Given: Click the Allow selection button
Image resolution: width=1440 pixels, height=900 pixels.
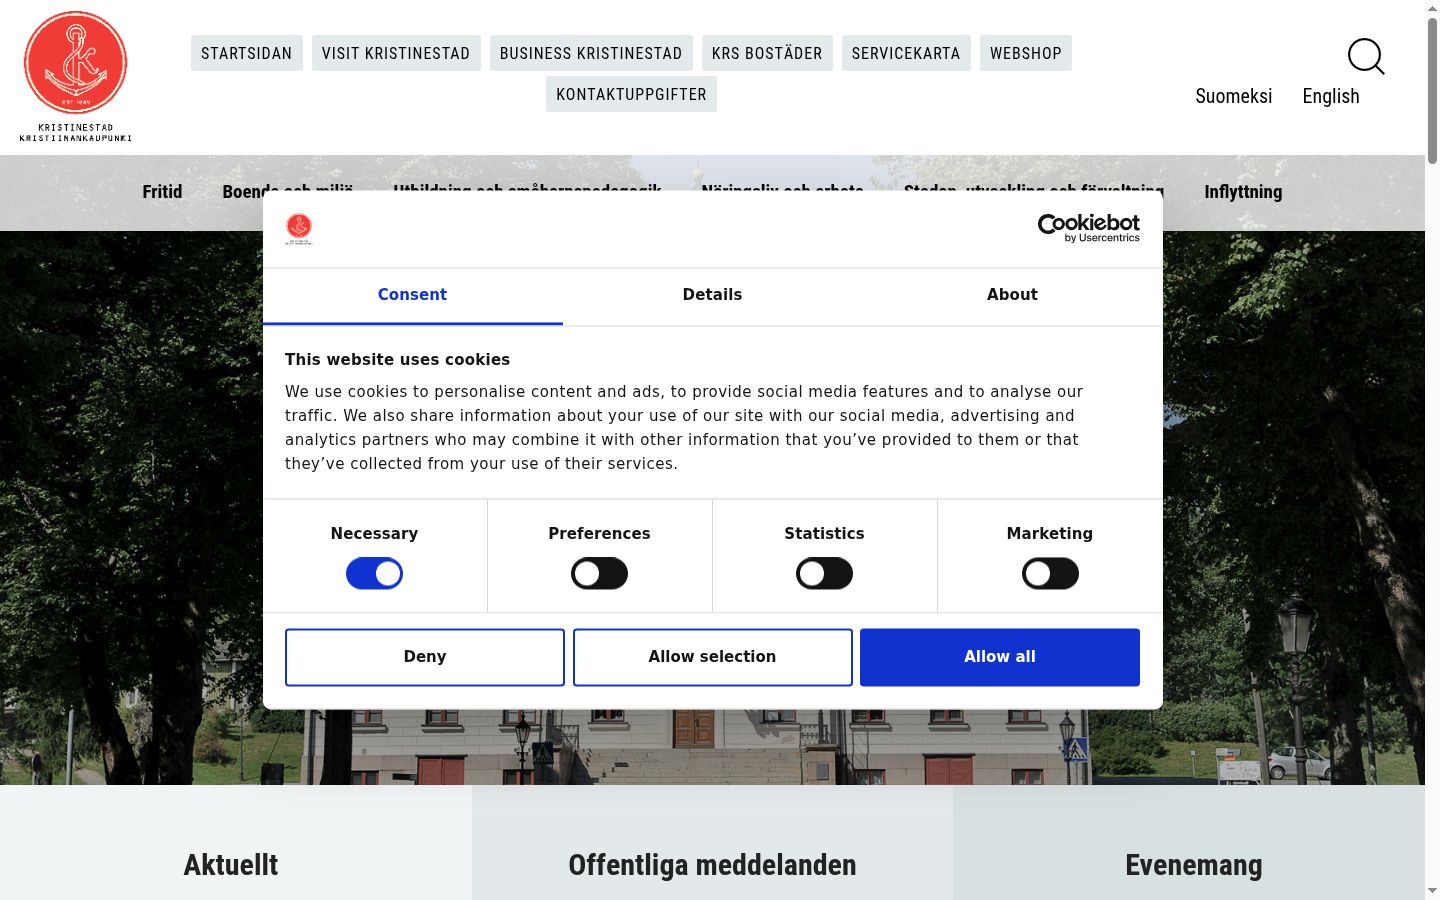Looking at the screenshot, I should [712, 657].
